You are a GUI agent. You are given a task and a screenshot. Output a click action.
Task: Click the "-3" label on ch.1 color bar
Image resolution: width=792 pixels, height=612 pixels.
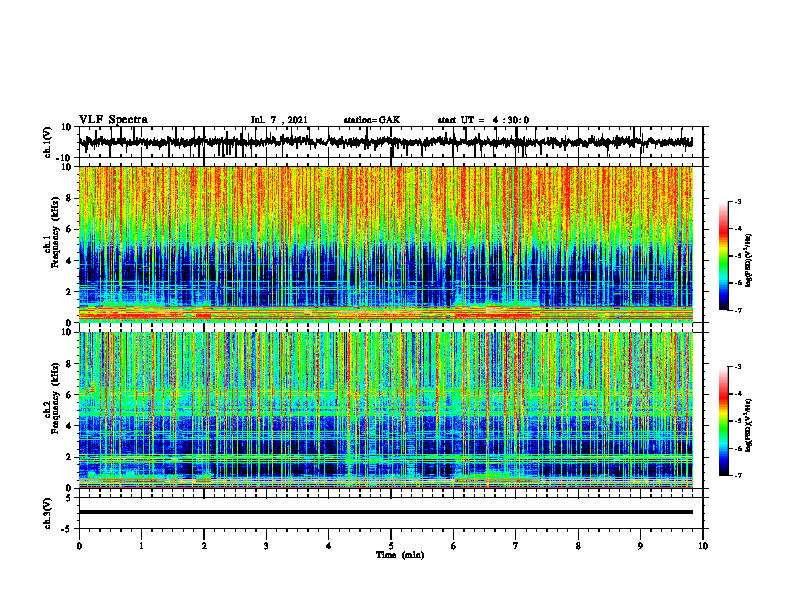pos(738,201)
